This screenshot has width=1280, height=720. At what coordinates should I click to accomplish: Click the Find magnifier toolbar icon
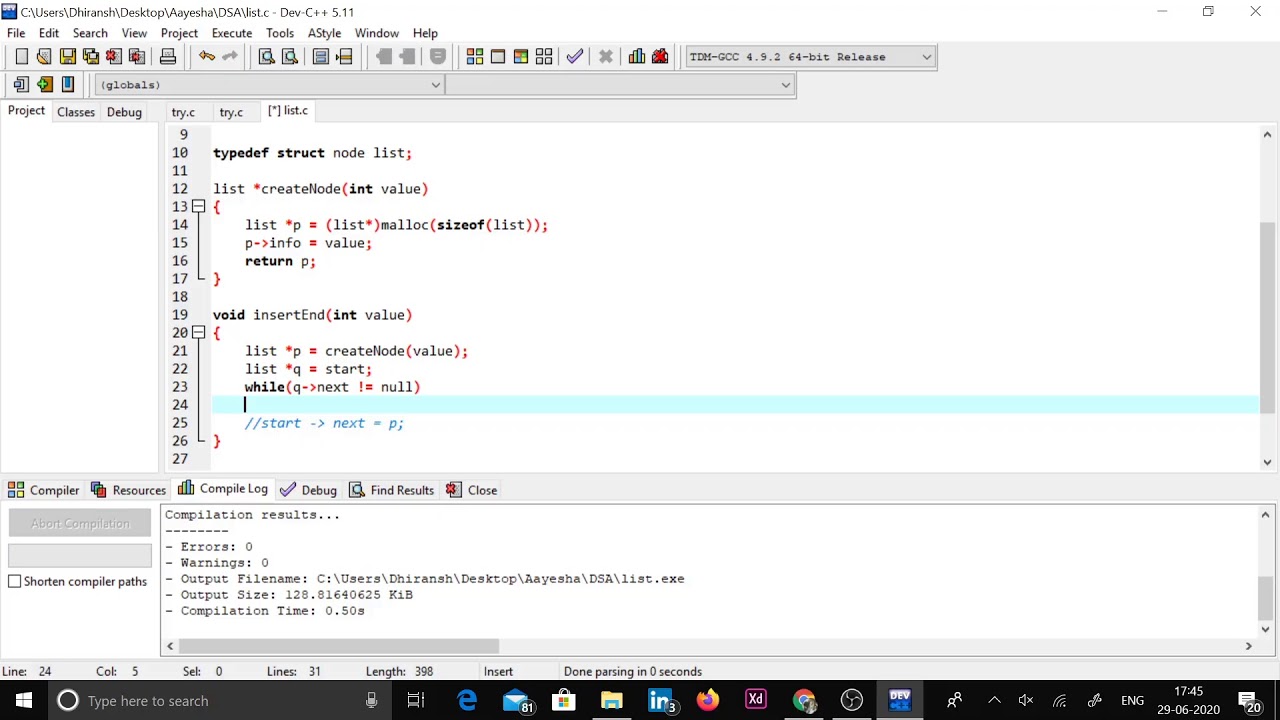[267, 57]
